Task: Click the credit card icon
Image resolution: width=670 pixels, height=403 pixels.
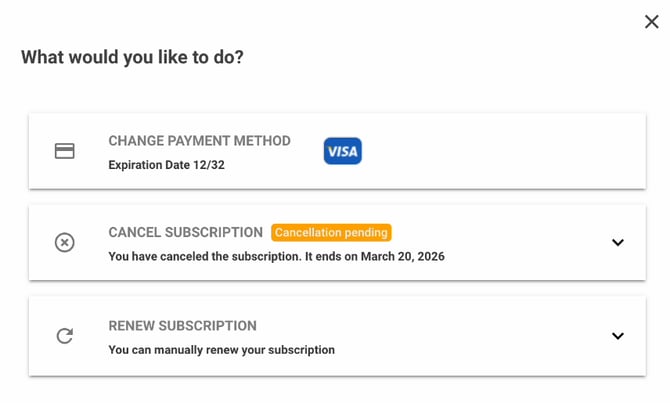Action: click(x=65, y=151)
